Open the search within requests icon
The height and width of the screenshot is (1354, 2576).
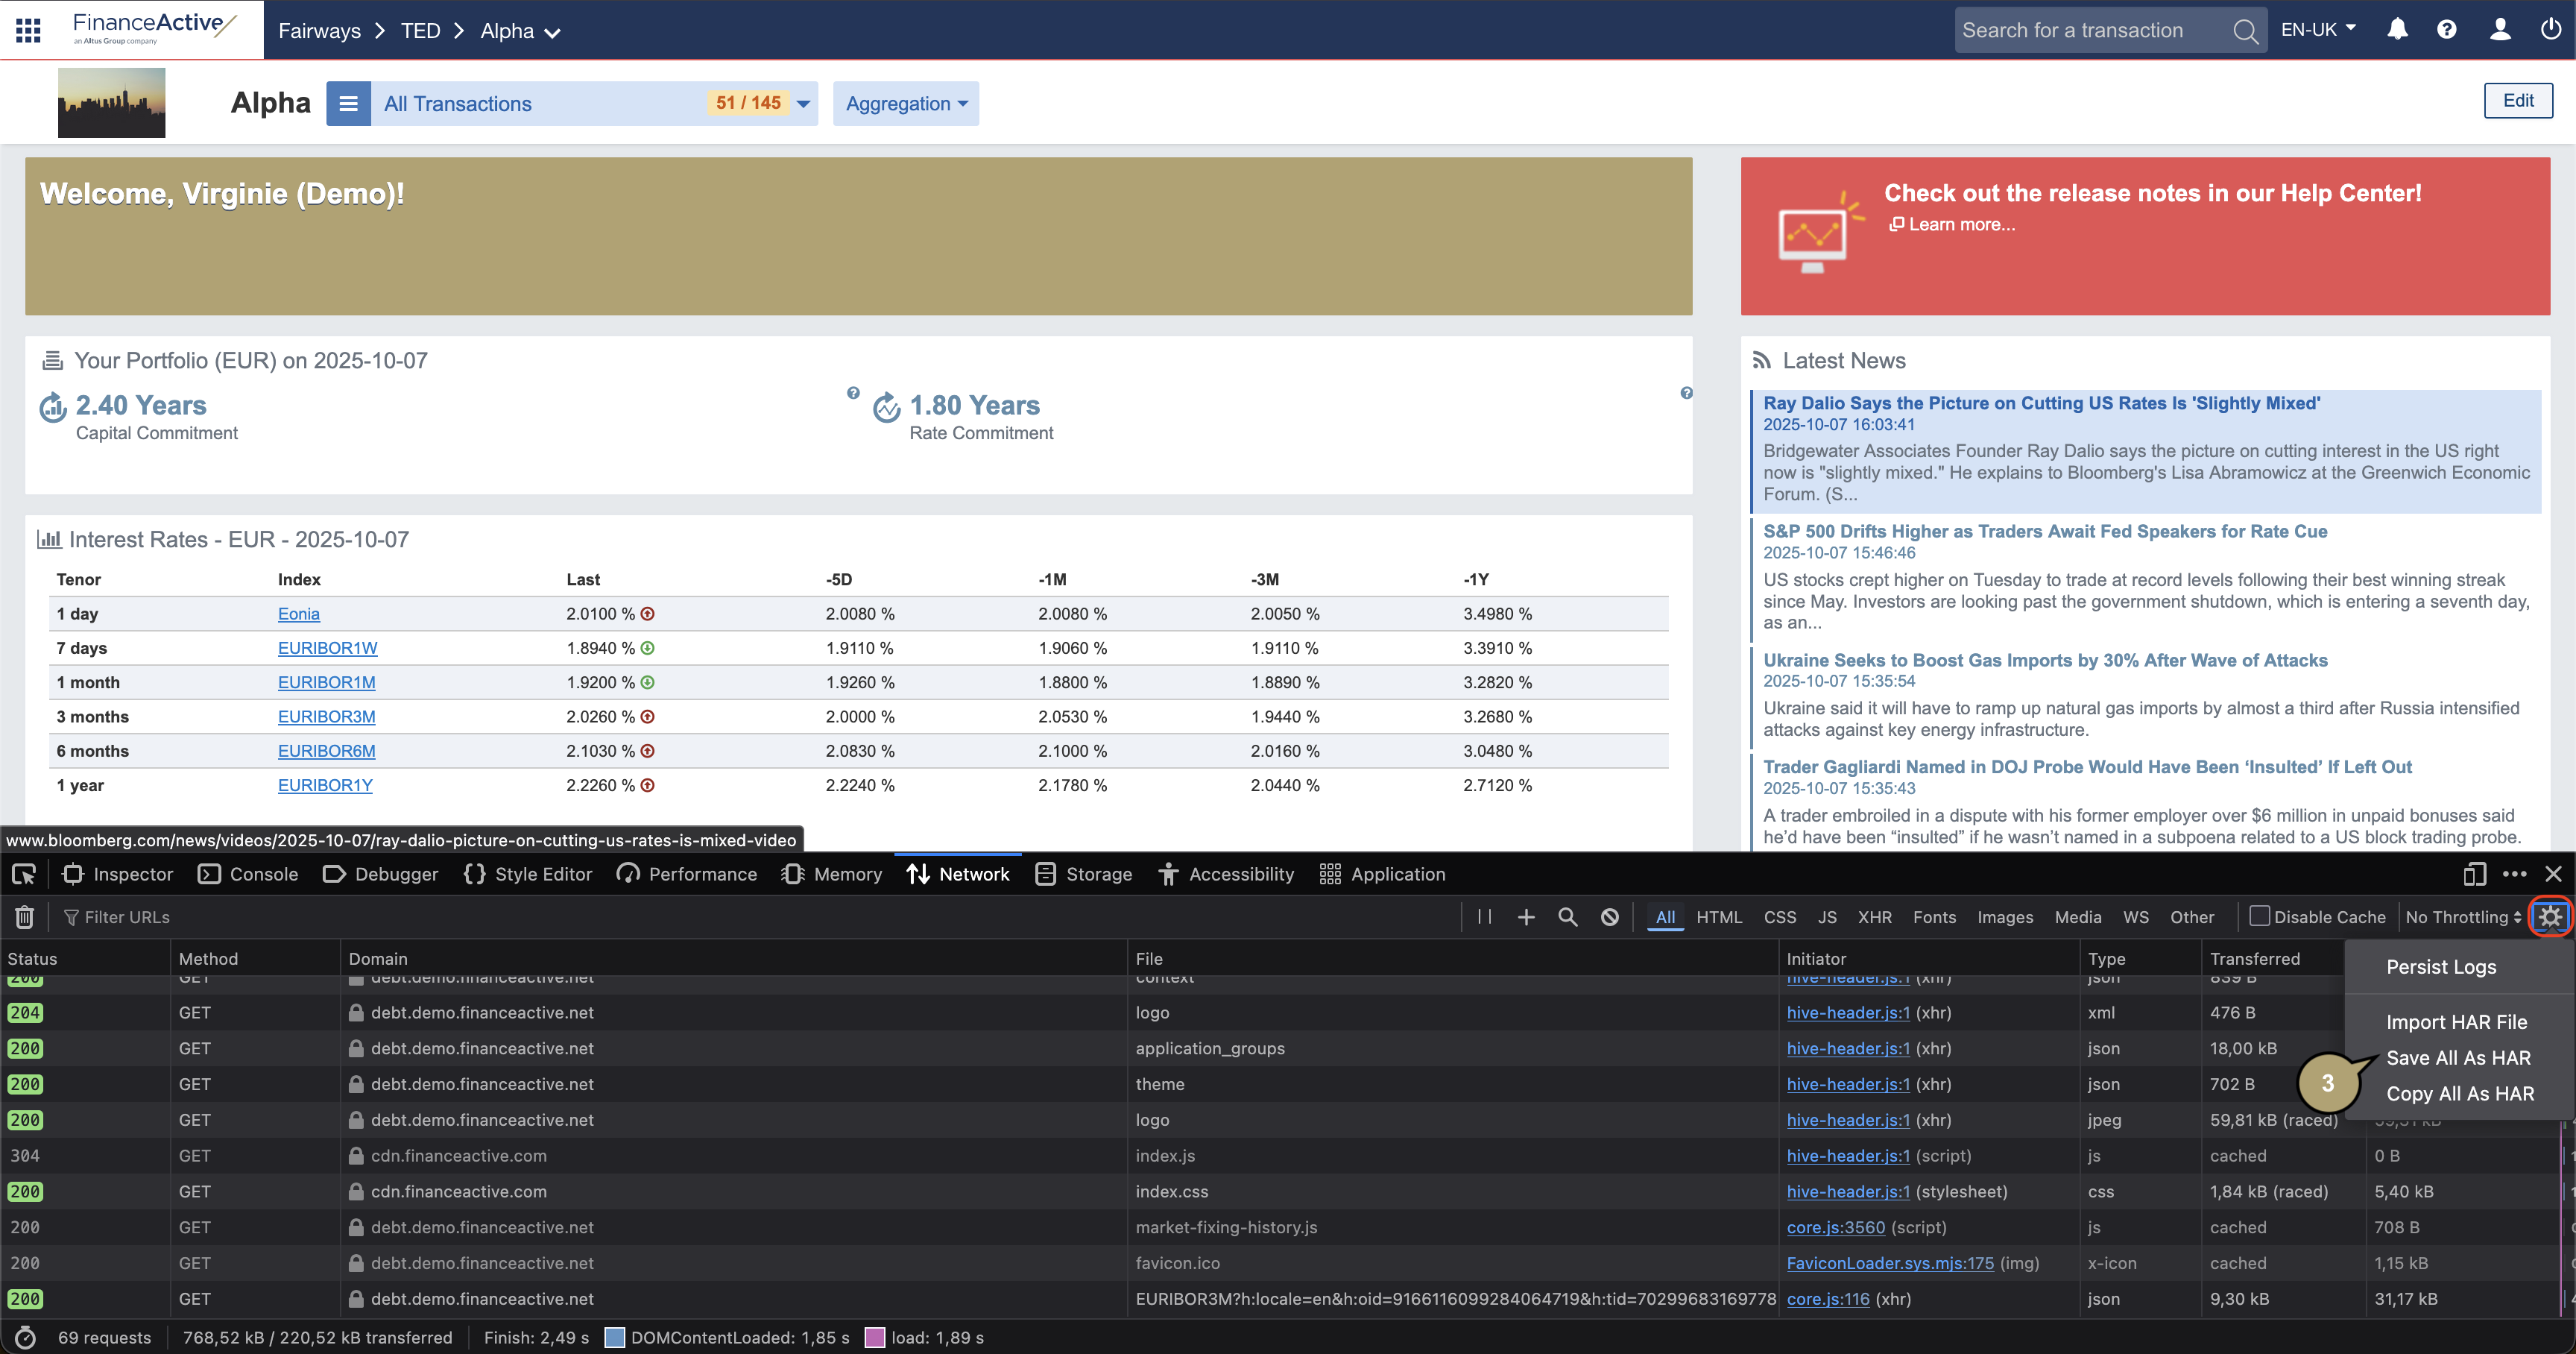1567,916
